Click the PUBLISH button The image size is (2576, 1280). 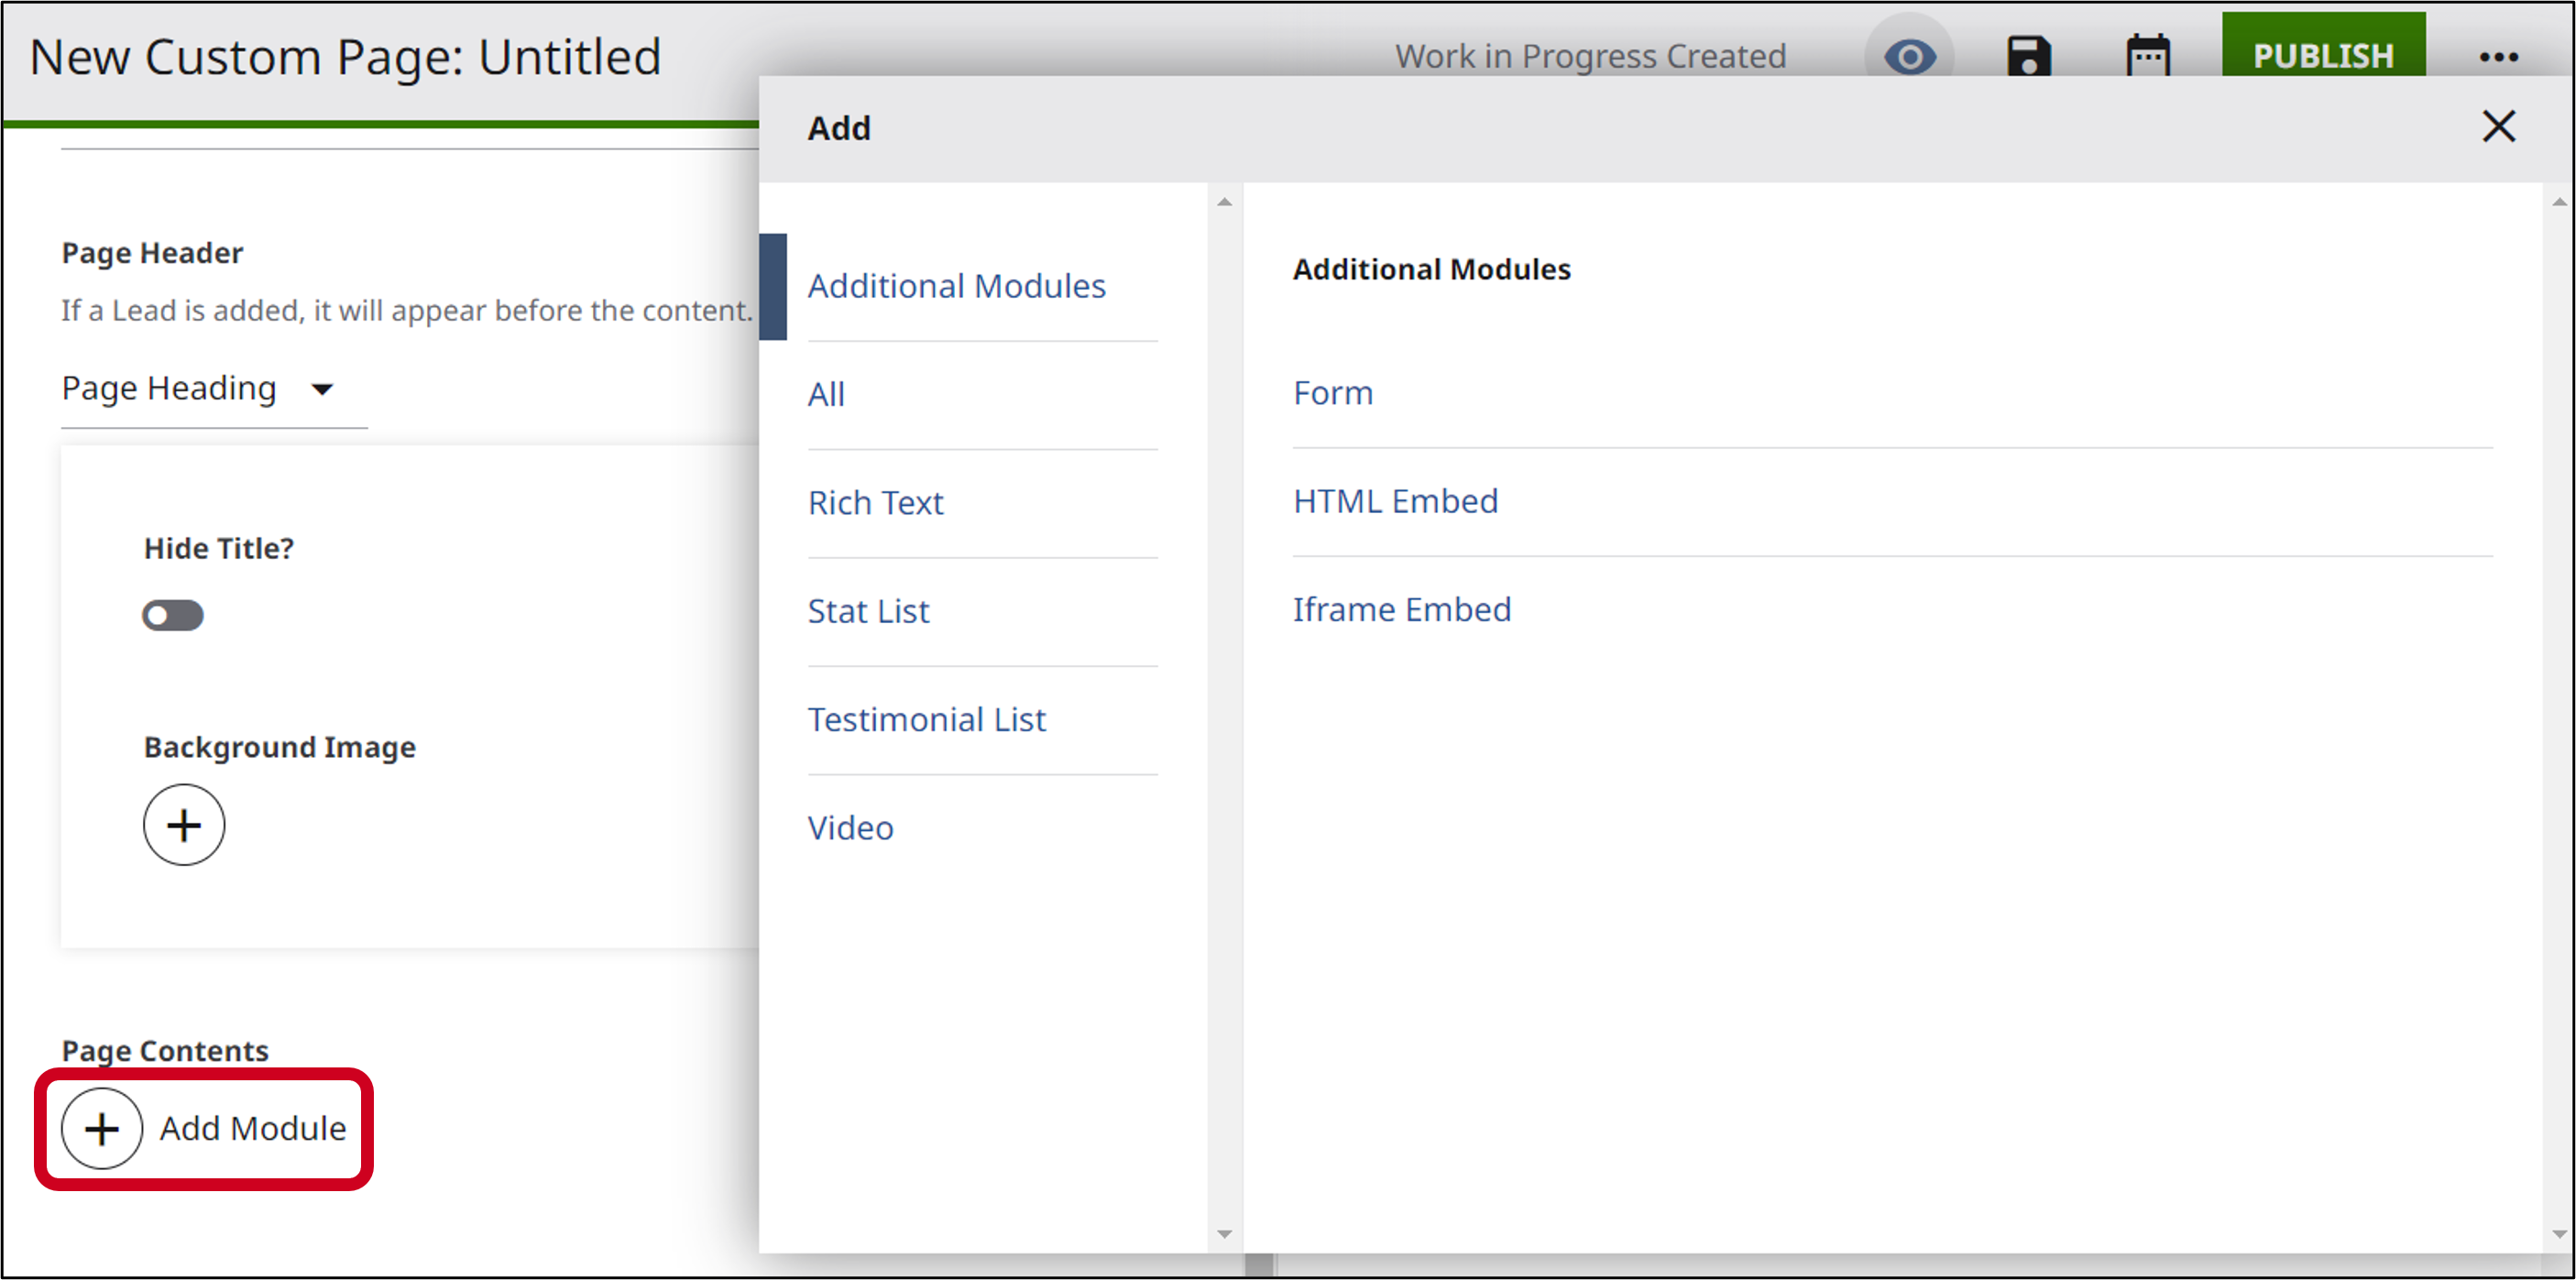click(x=2323, y=56)
